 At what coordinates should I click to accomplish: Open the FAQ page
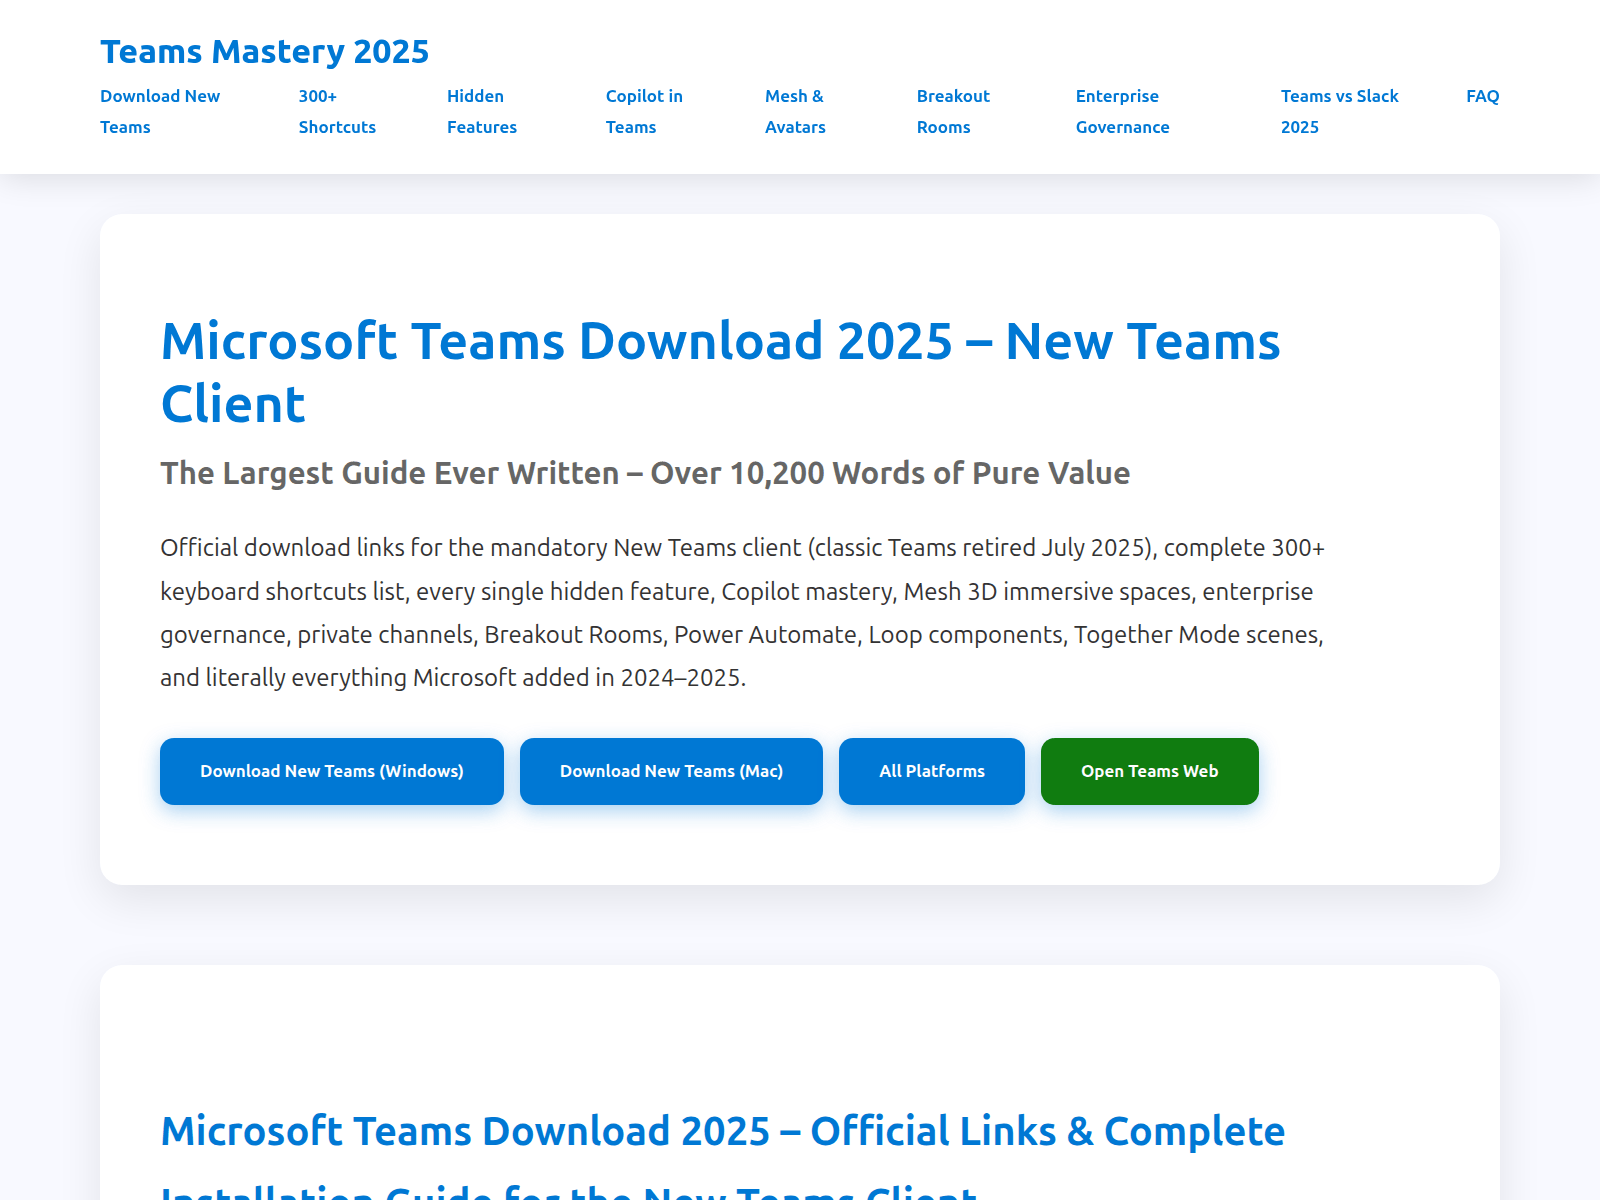(x=1482, y=96)
